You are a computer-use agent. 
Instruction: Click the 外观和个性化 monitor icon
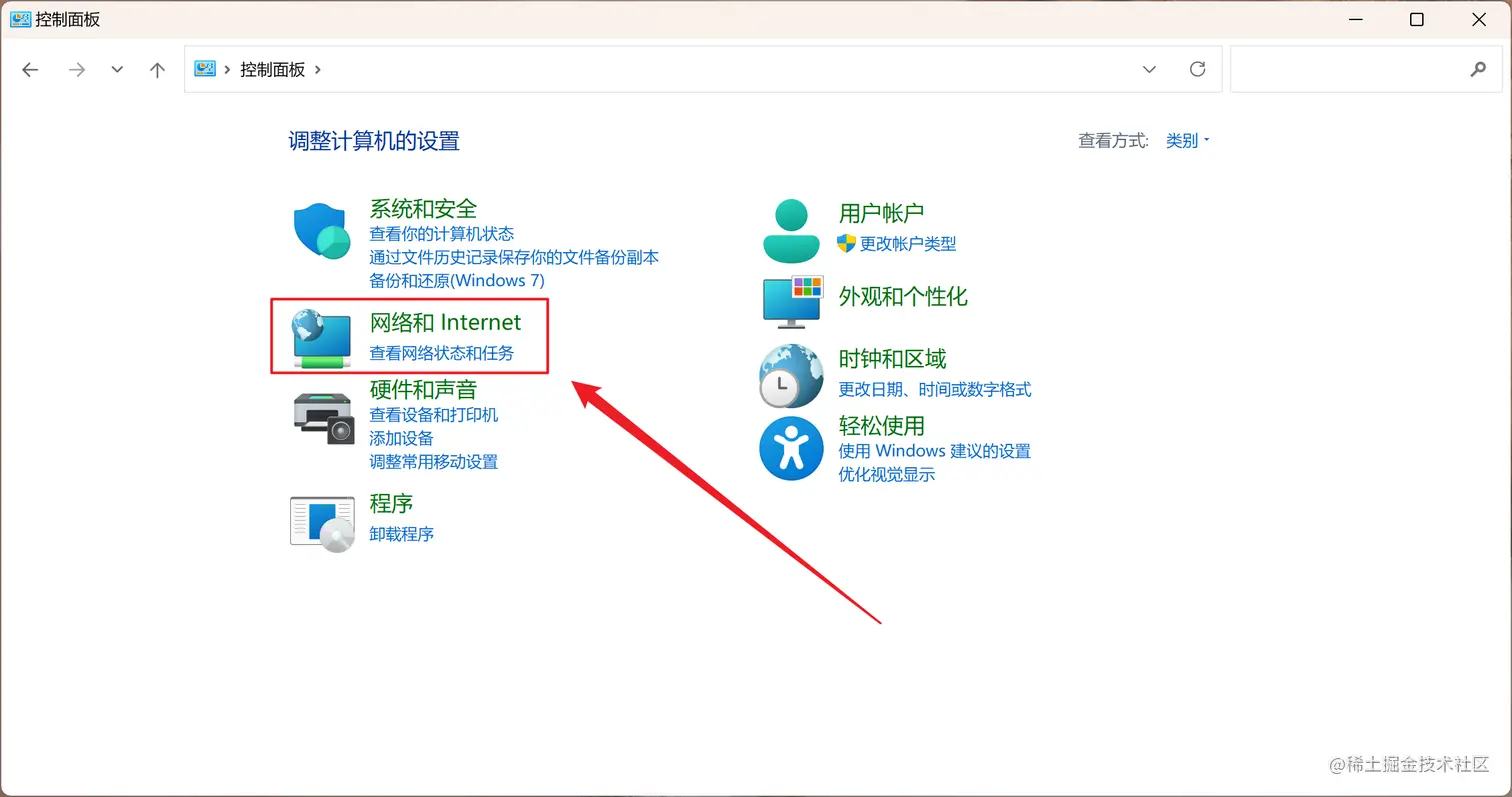[790, 303]
